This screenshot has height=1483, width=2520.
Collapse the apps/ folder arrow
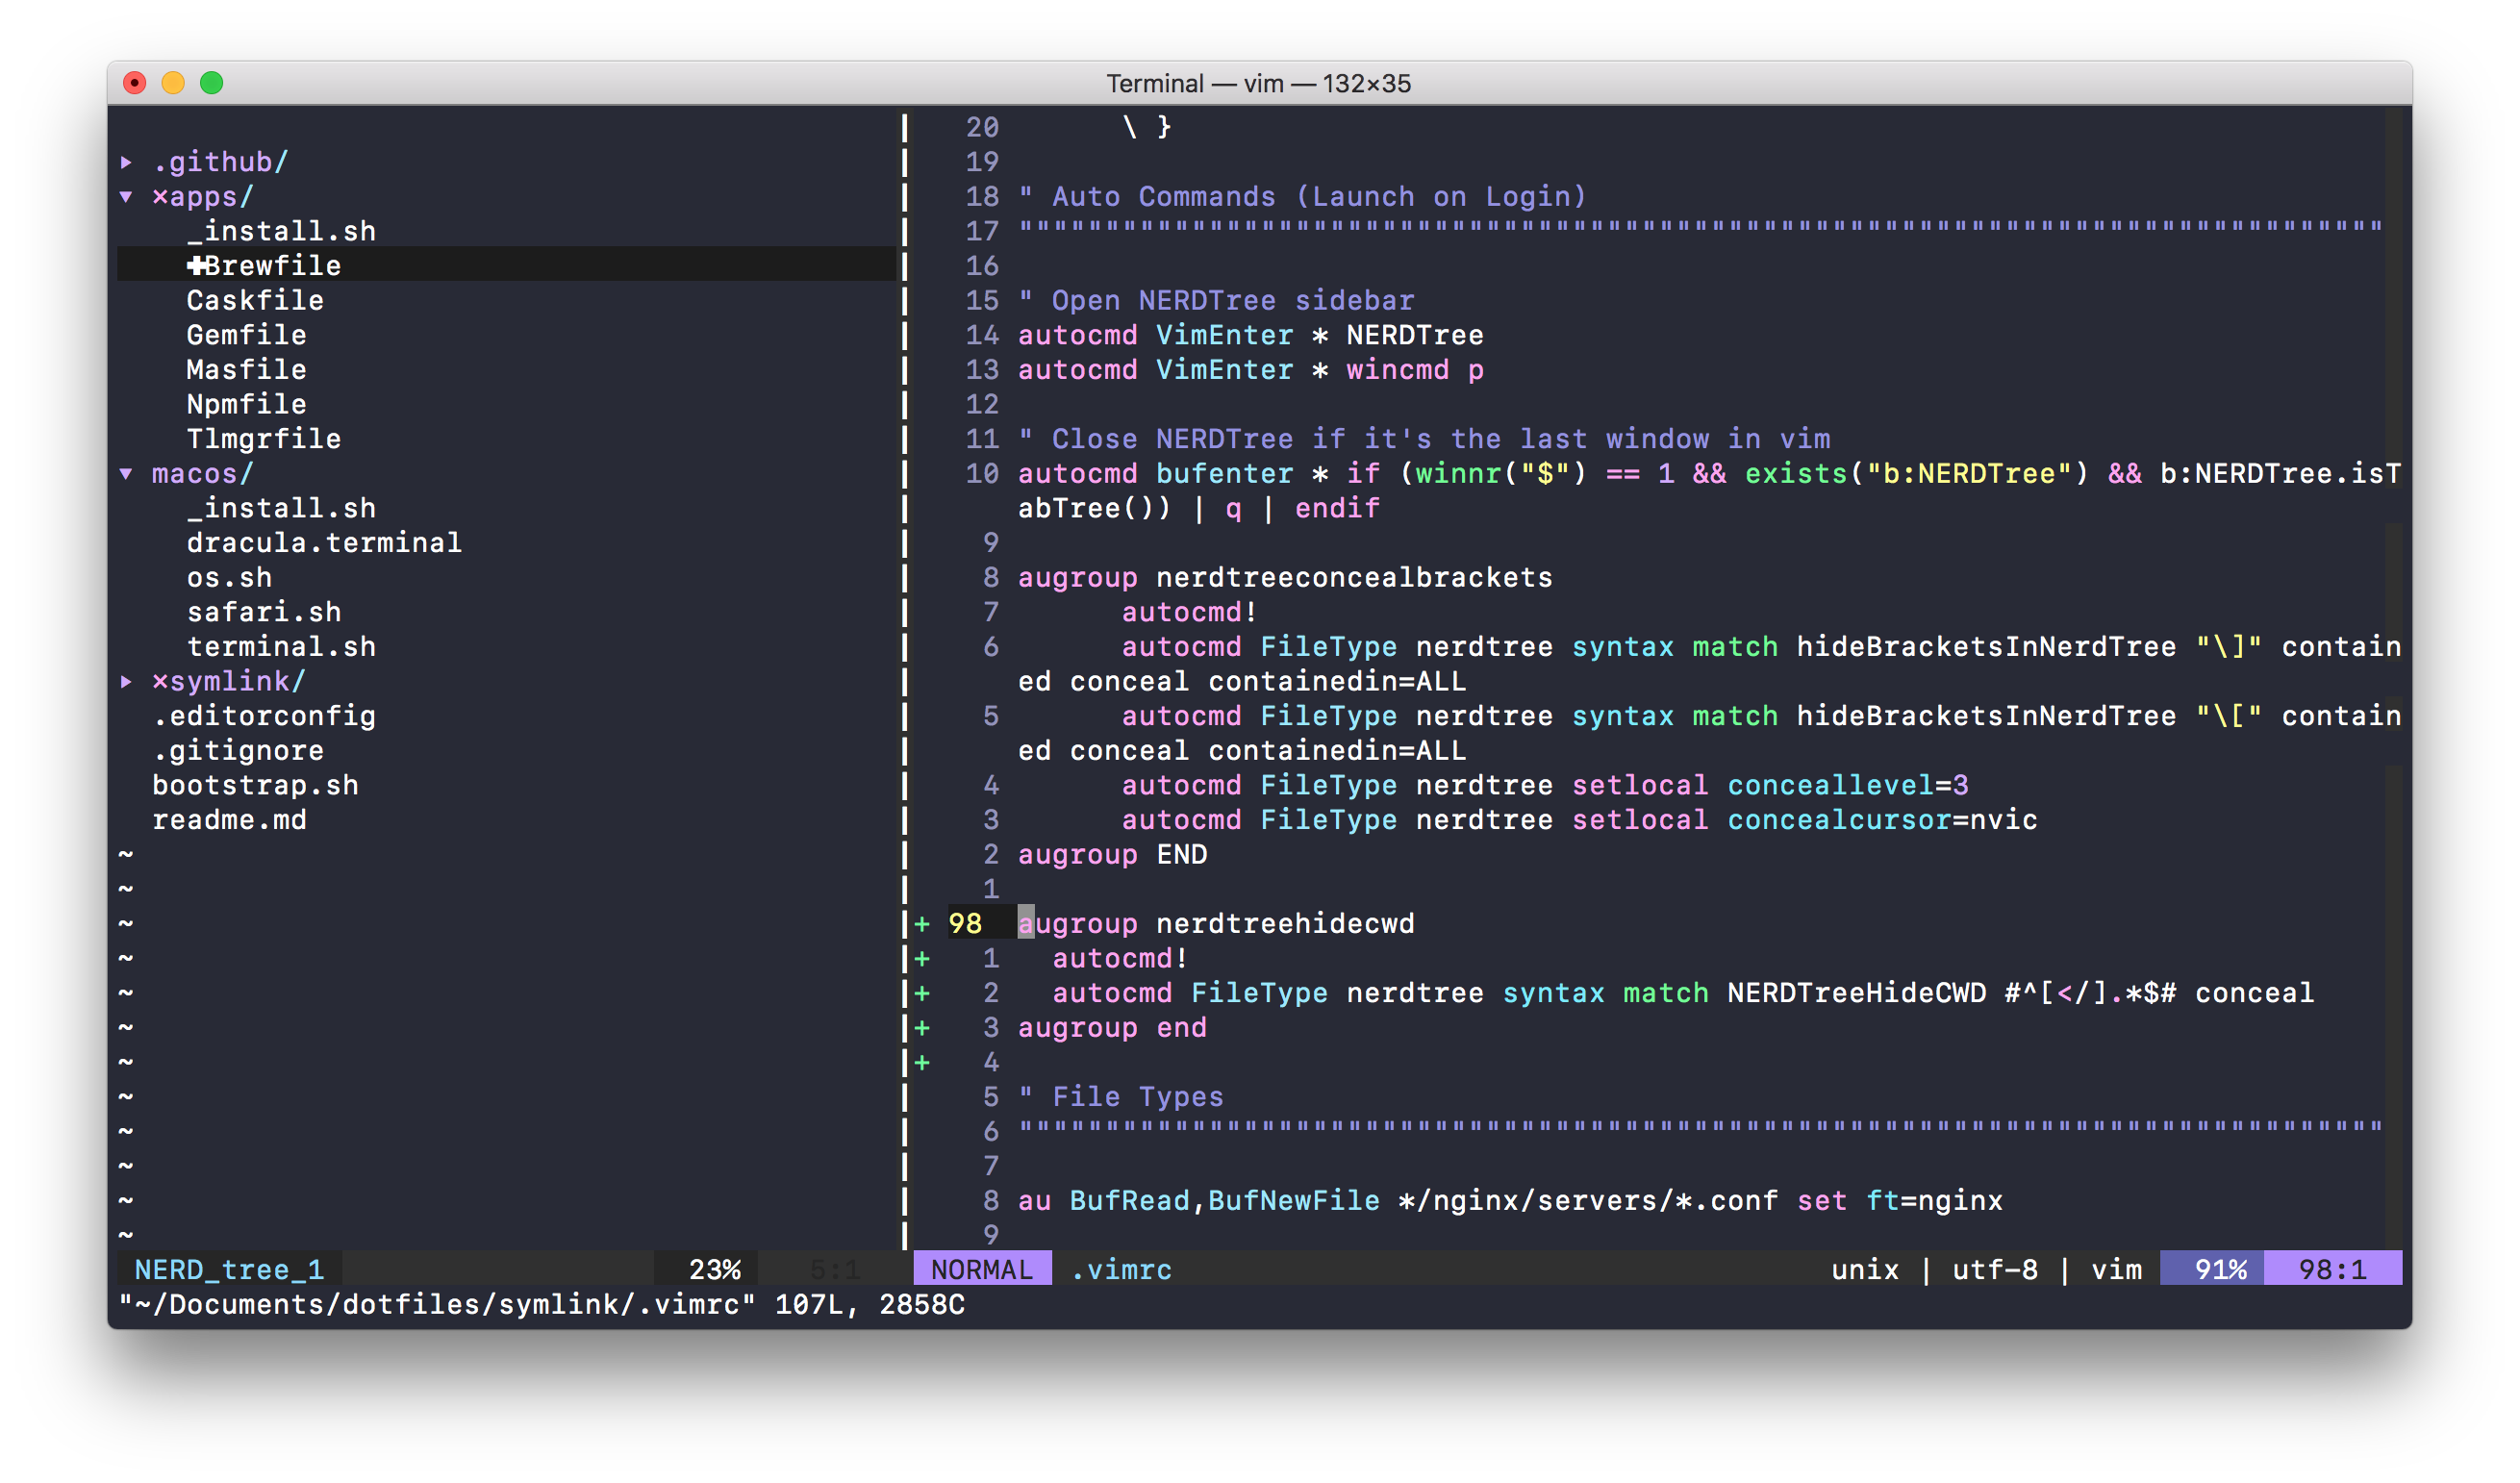pyautogui.click(x=126, y=196)
